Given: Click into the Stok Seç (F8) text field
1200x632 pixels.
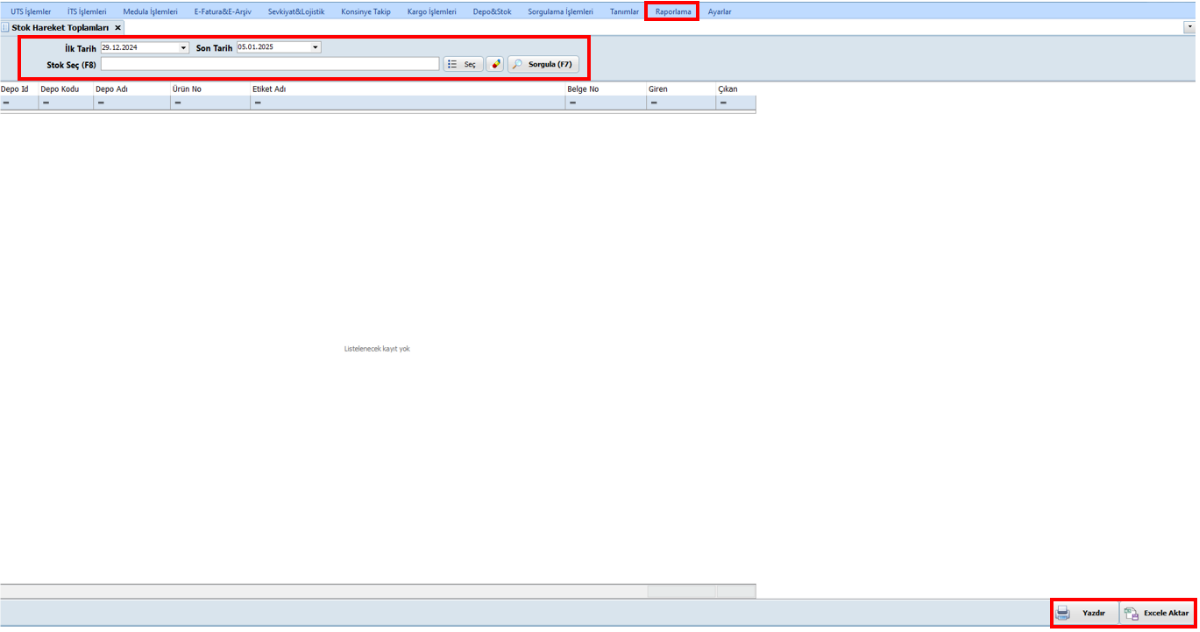Looking at the screenshot, I should tap(270, 64).
